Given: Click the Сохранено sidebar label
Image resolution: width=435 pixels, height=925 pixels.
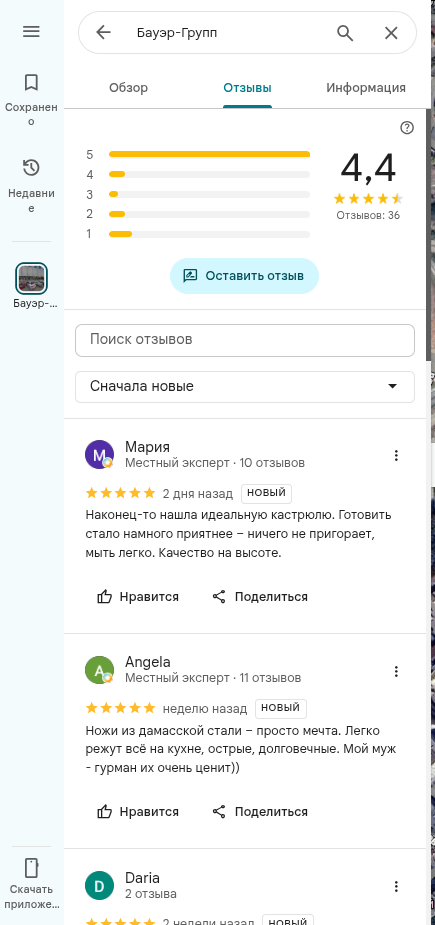Looking at the screenshot, I should pos(31,114).
